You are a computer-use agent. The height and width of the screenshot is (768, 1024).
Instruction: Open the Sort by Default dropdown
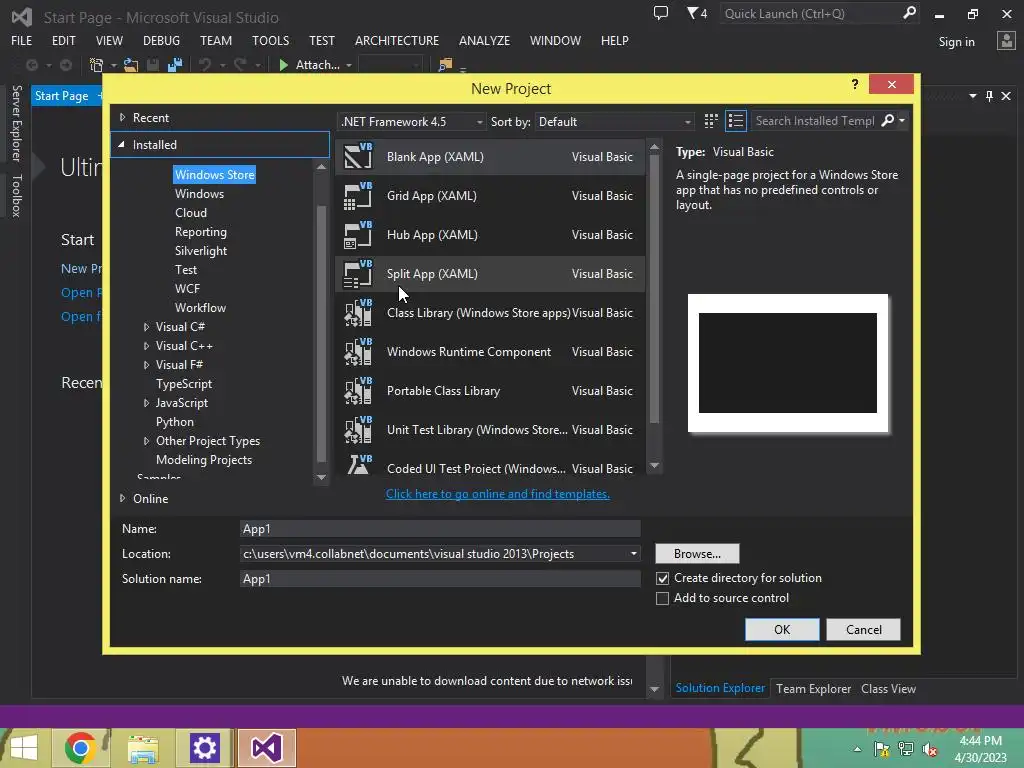[x=614, y=121]
